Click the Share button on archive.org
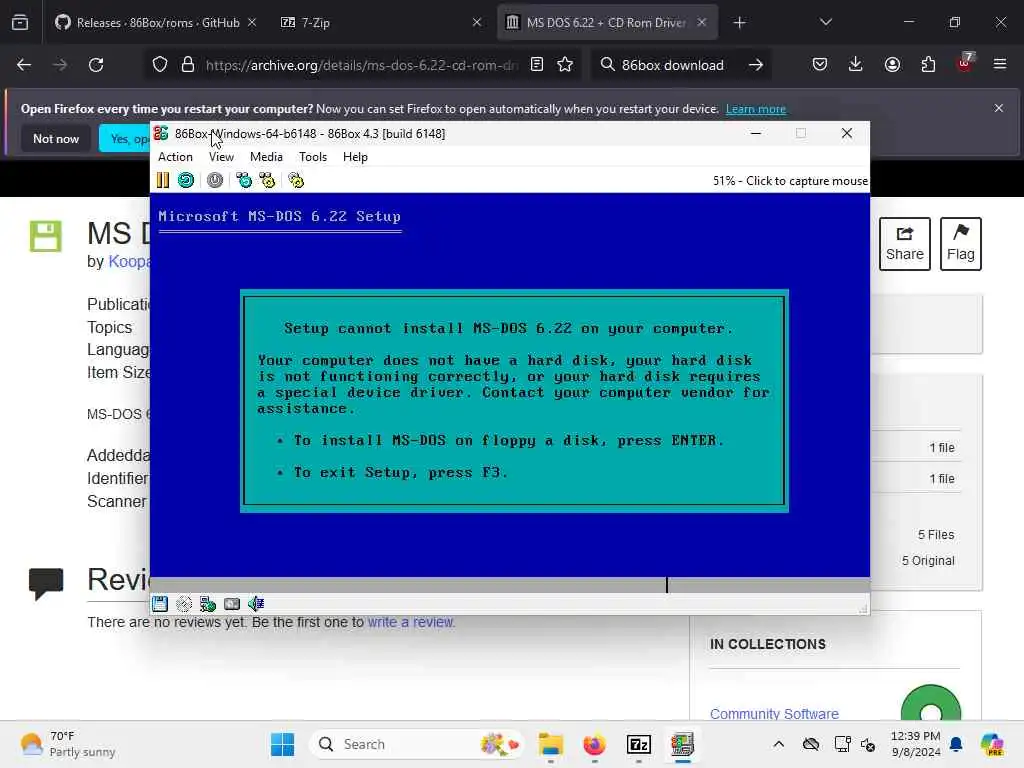This screenshot has width=1024, height=768. [904, 244]
